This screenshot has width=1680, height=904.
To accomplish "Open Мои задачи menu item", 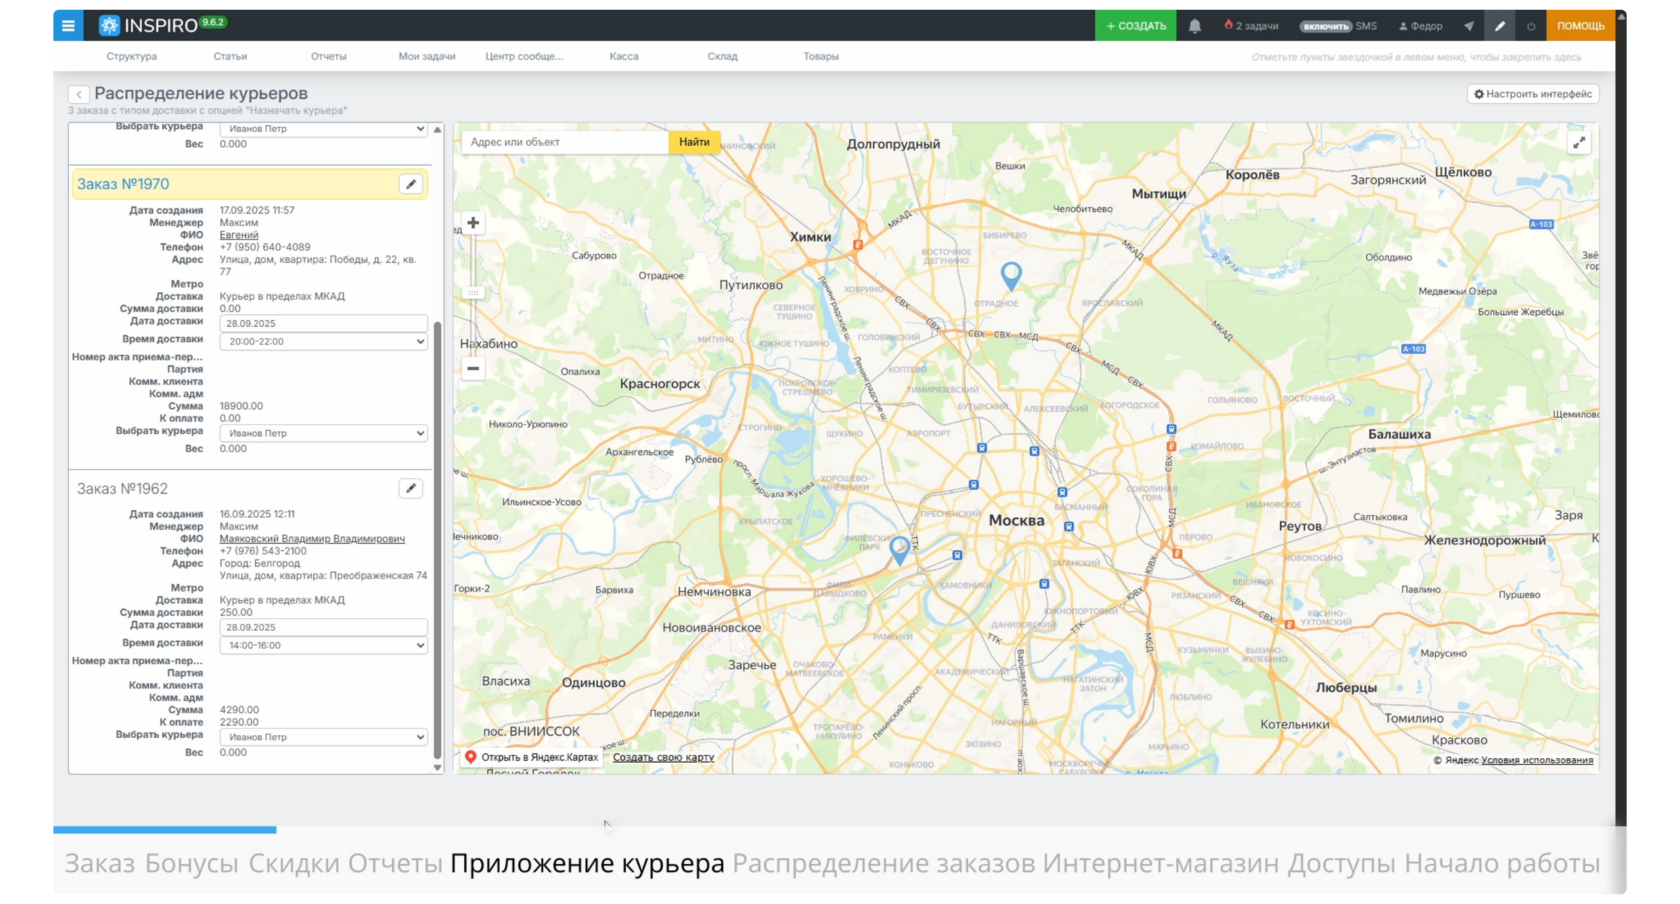I will 427,57.
